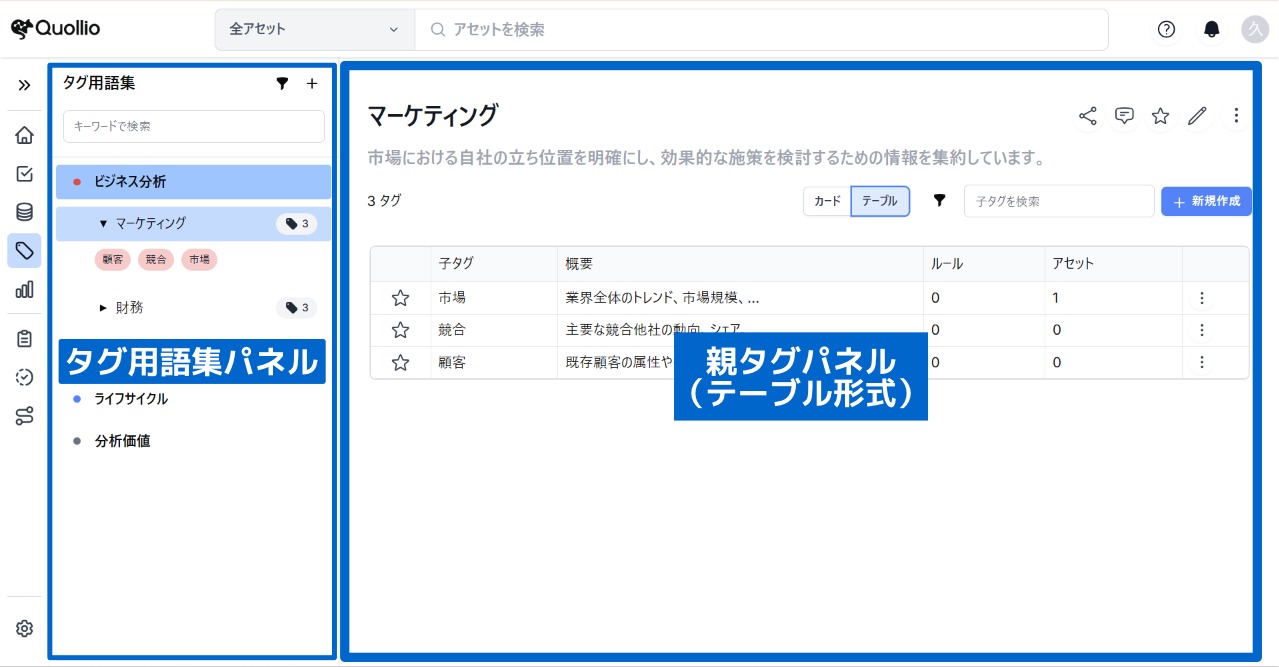Viewport: 1279px width, 667px height.
Task: Click the マーケティング page title
Action: tap(432, 115)
